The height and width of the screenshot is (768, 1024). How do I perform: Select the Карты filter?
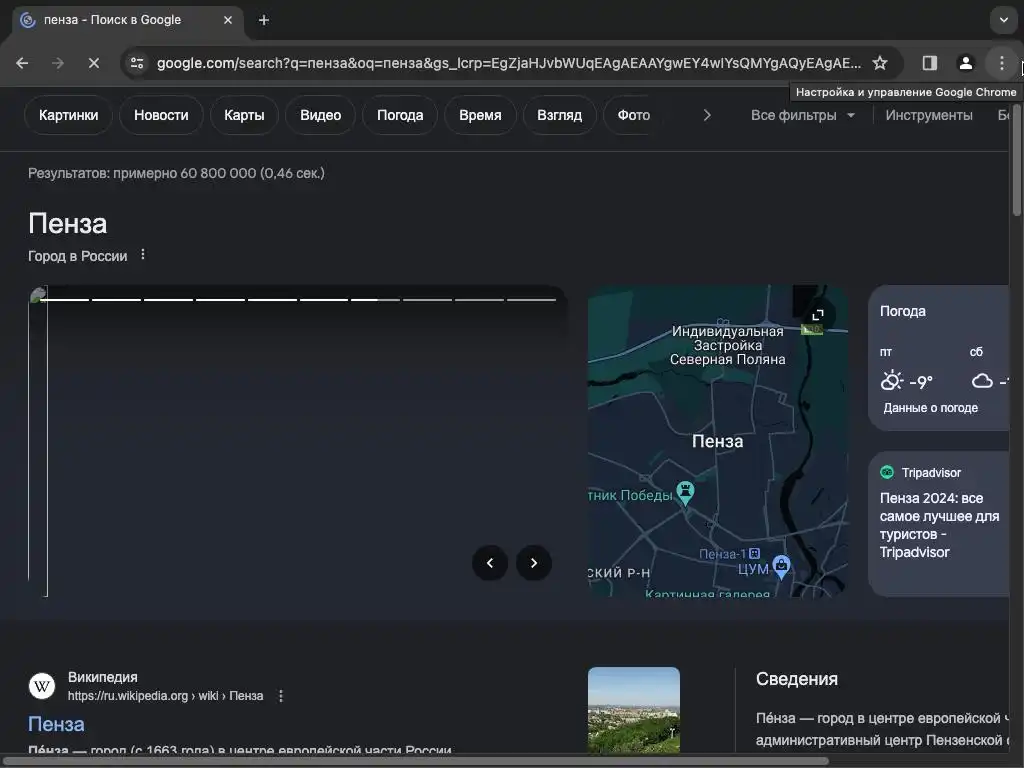[x=244, y=115]
